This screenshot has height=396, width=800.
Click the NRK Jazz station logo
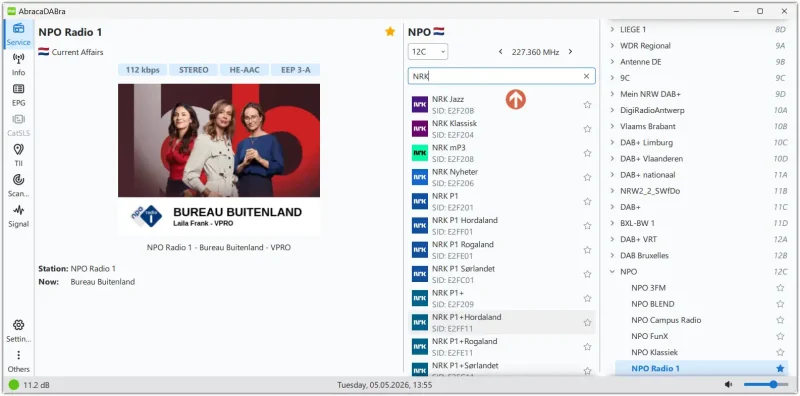pyautogui.click(x=419, y=104)
